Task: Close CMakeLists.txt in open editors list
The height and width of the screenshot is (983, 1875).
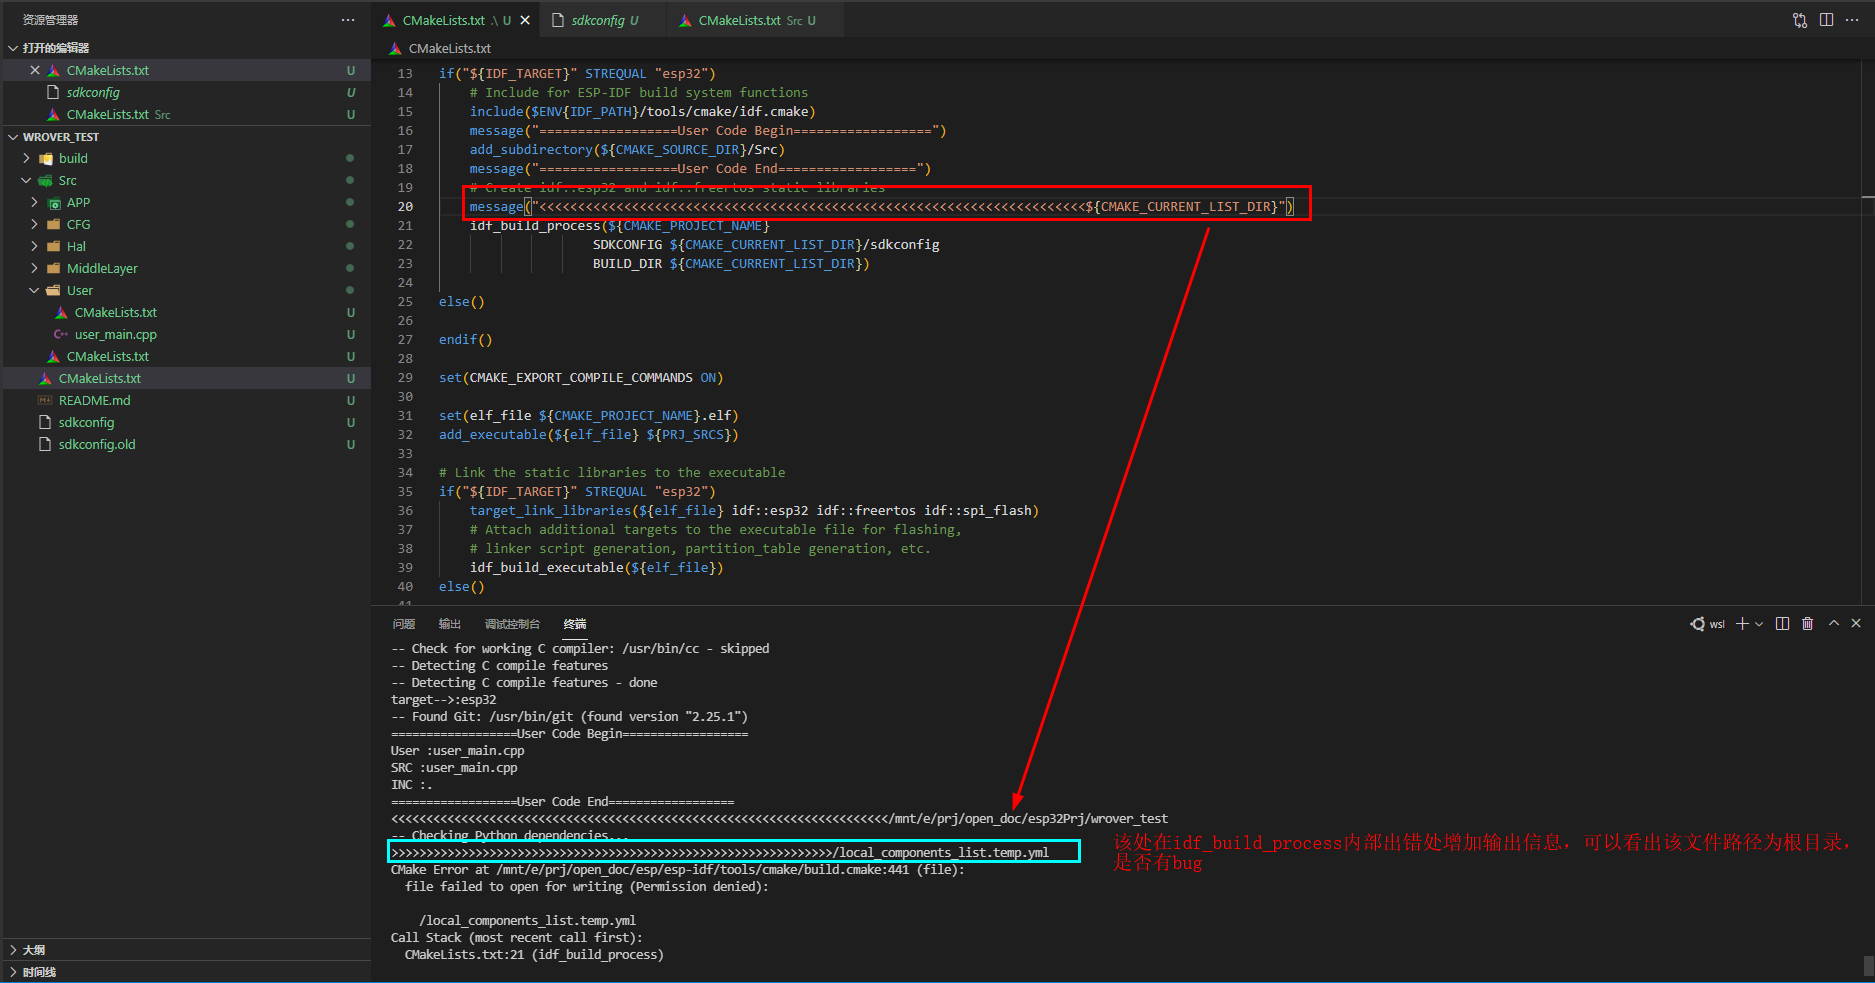Action: click(35, 70)
